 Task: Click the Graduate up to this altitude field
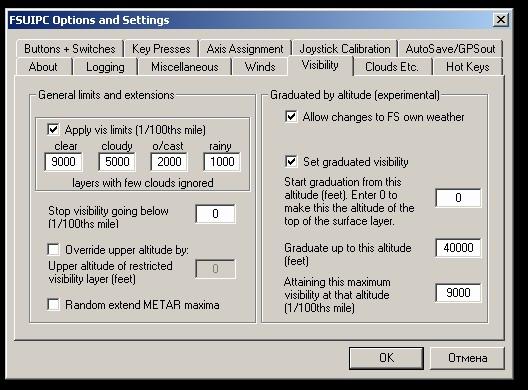tap(458, 248)
